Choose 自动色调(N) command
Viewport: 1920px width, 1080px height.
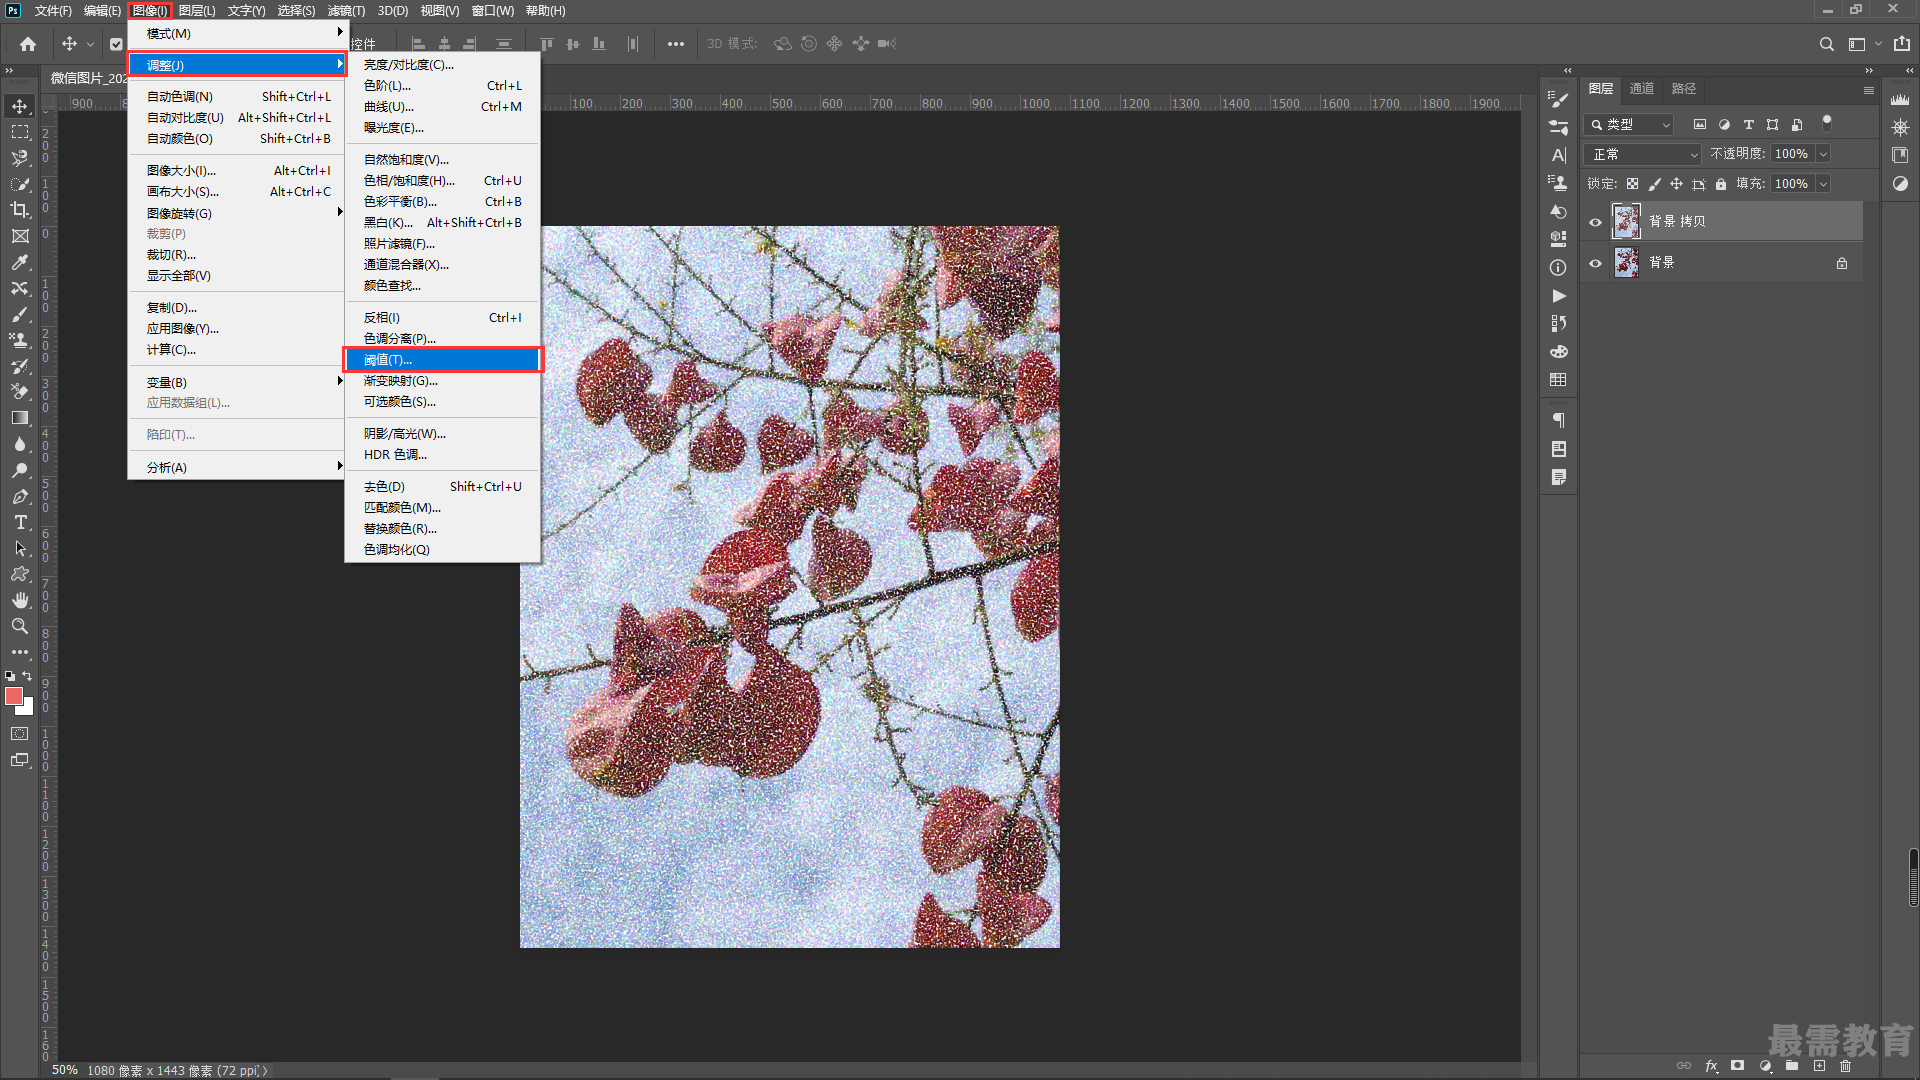(236, 97)
